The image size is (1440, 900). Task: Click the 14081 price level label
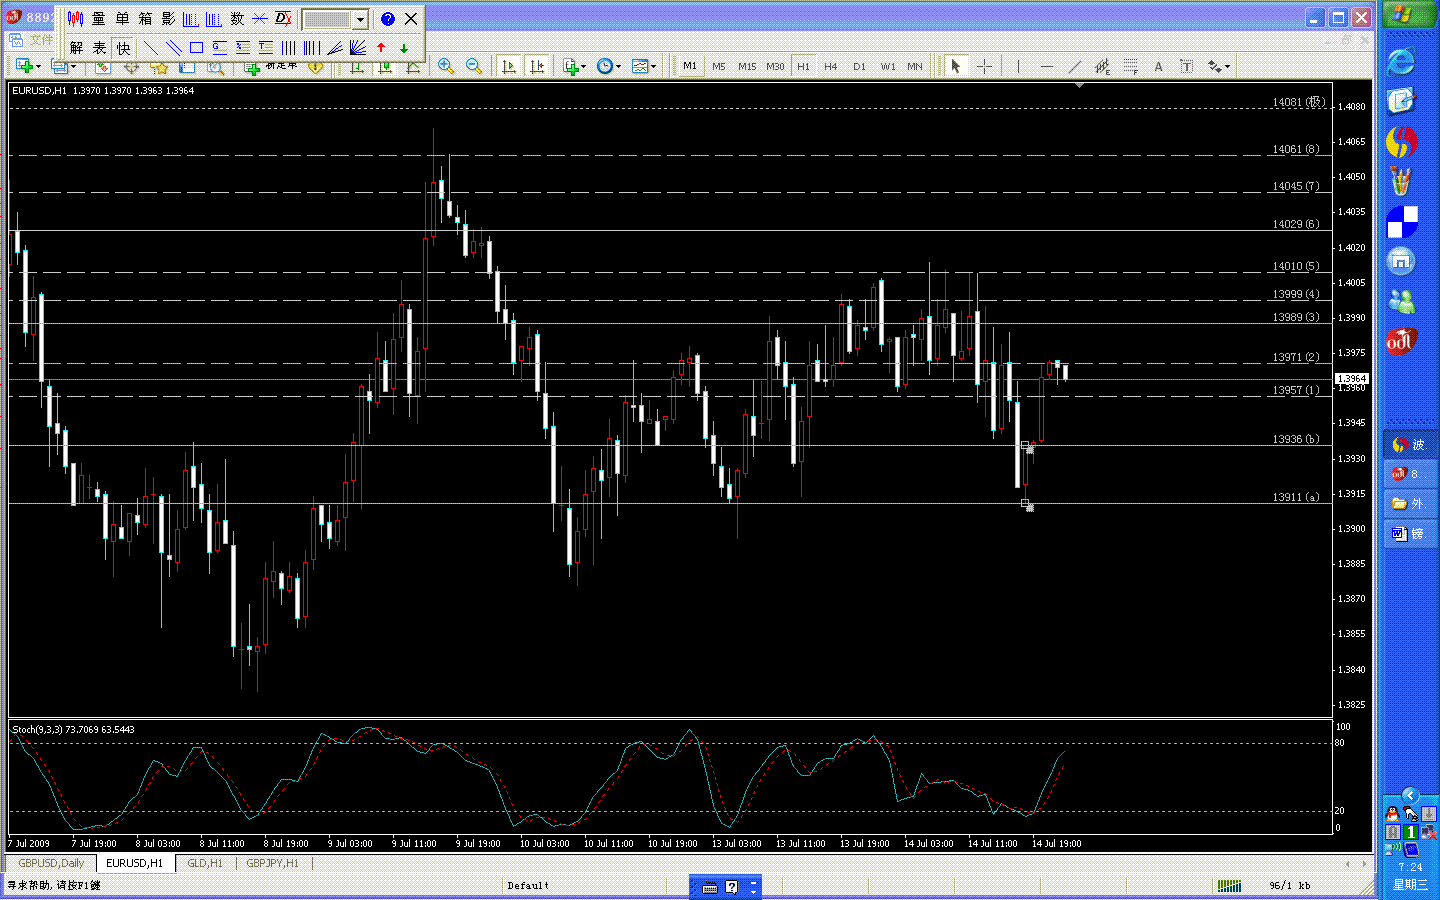point(1298,102)
